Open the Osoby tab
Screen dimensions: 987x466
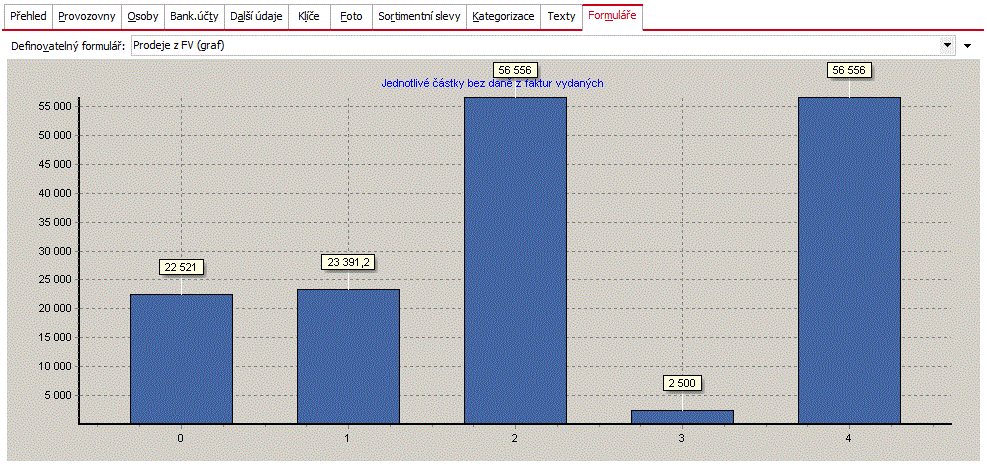coord(143,16)
